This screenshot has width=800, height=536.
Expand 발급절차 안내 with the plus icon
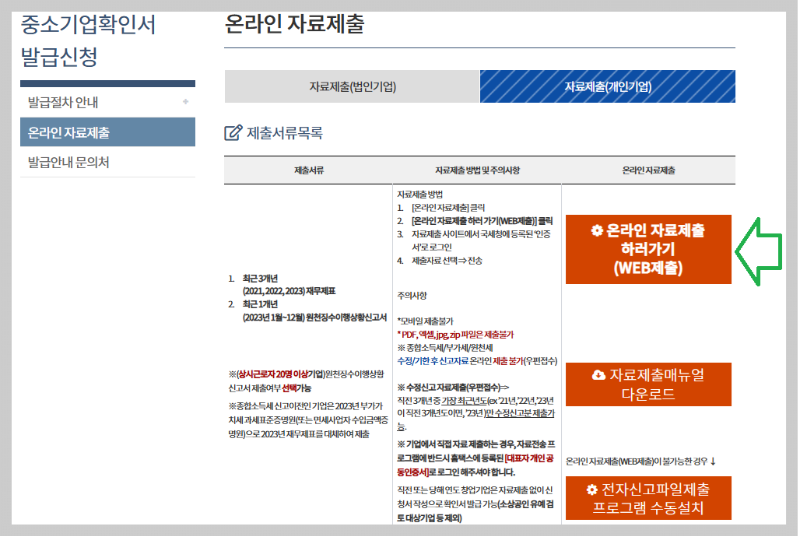[186, 102]
